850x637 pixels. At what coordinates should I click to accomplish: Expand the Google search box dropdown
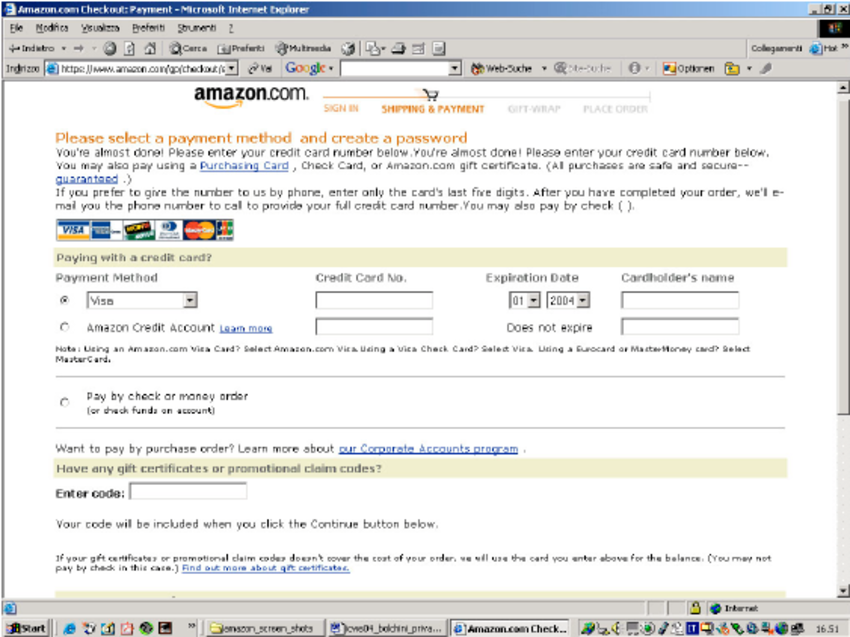point(455,68)
